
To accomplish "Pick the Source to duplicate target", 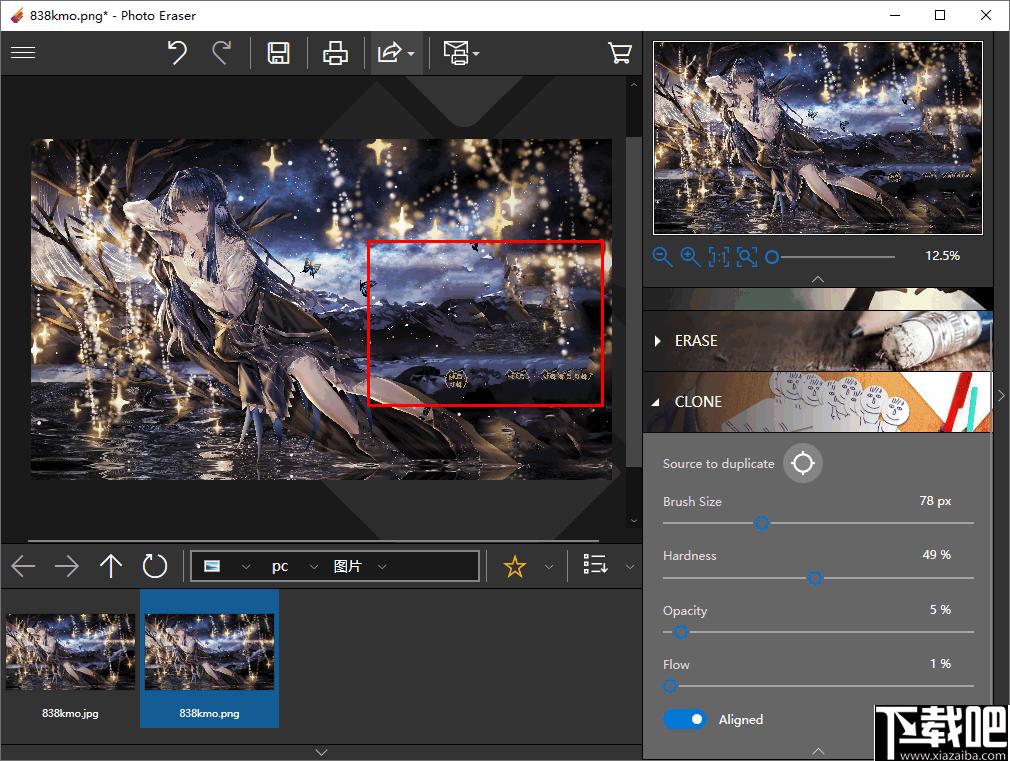I will click(803, 463).
